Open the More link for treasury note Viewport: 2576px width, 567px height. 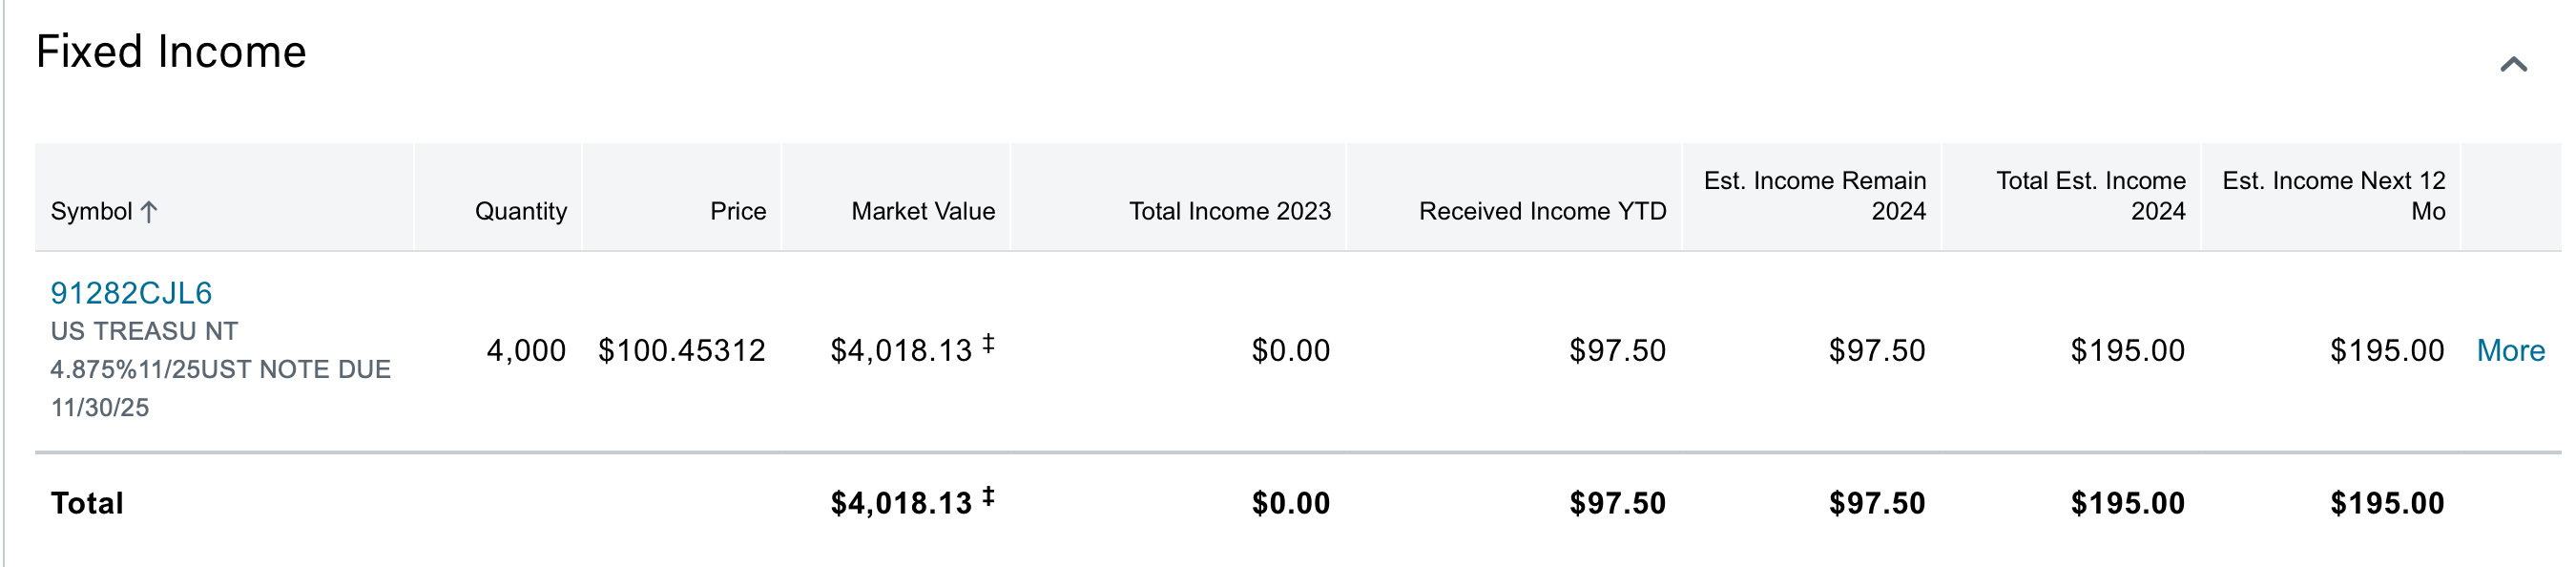[x=2510, y=350]
